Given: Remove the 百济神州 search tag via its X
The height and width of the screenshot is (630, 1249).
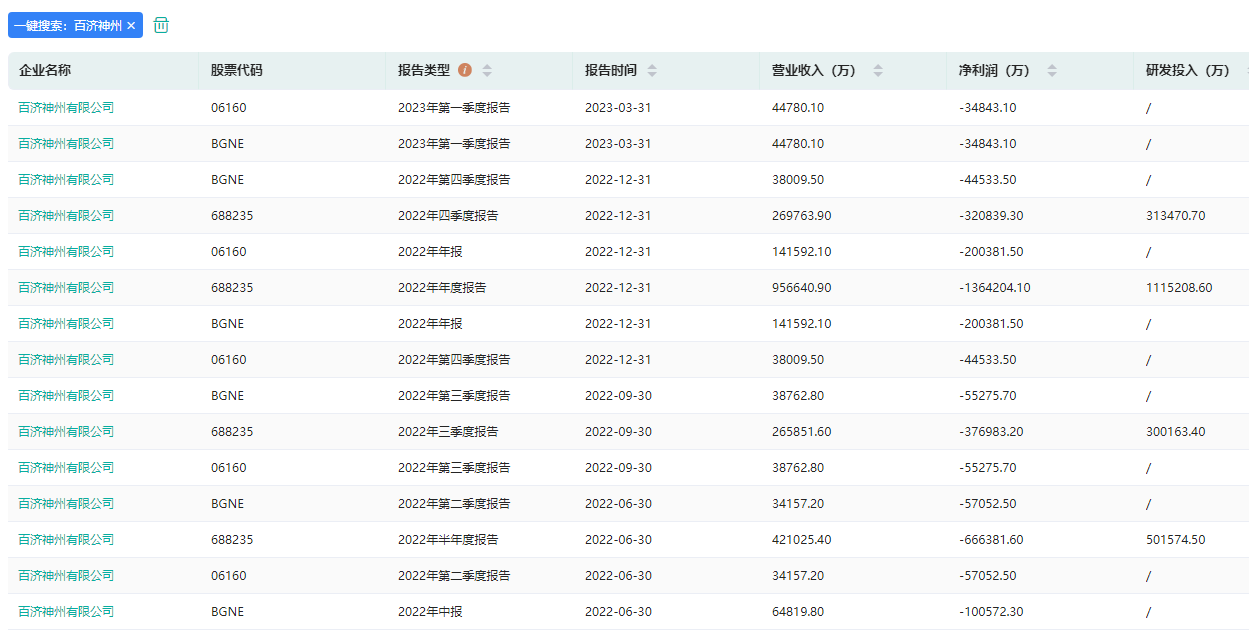Looking at the screenshot, I should pos(131,25).
